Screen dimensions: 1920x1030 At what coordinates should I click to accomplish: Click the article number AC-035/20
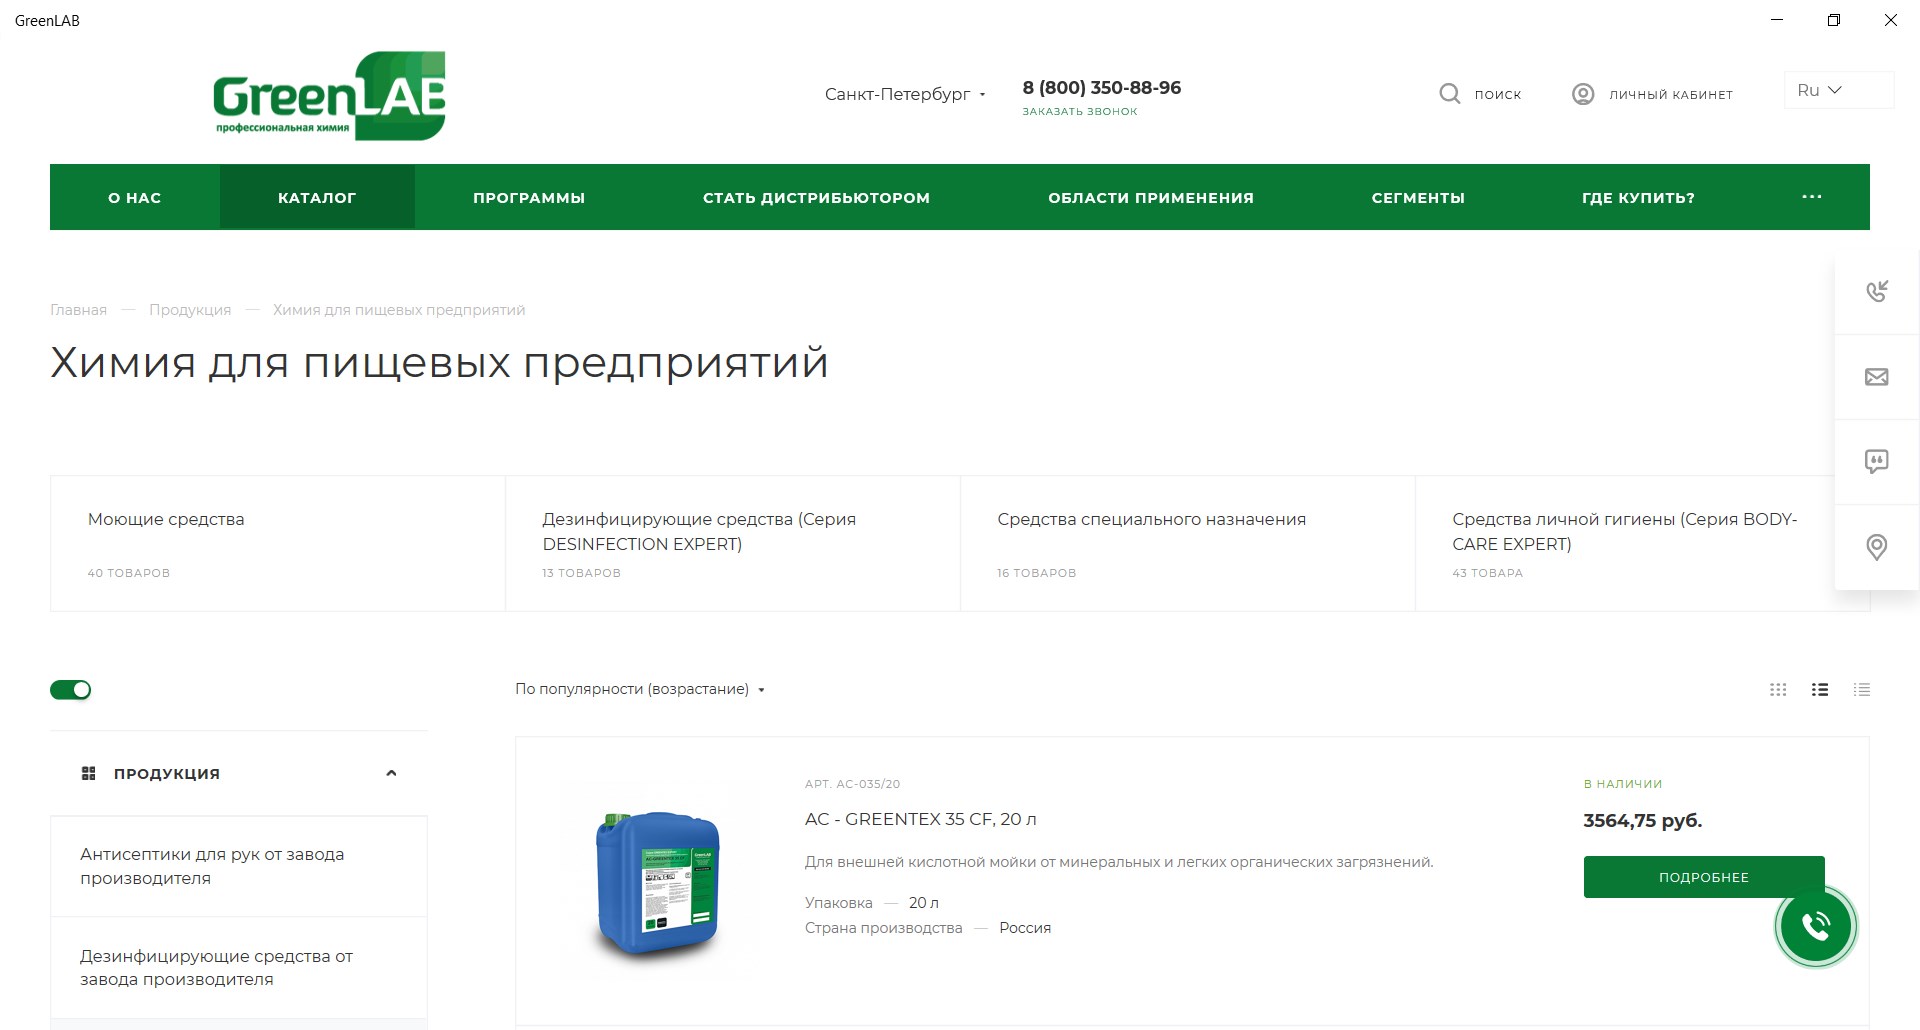point(853,784)
